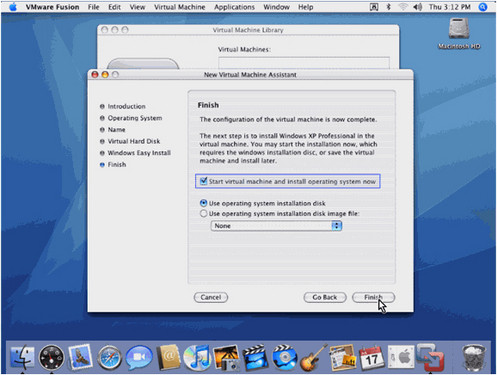Click the Finish button
The width and height of the screenshot is (497, 375).
(x=373, y=297)
